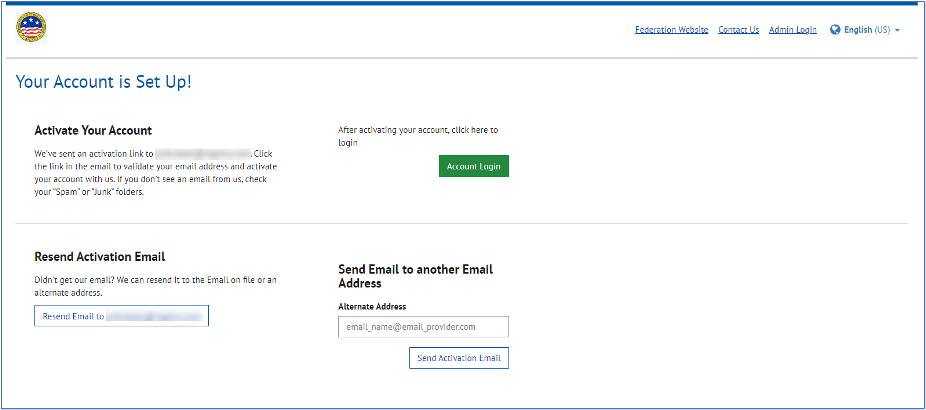The image size is (926, 410).
Task: Open the Federation Website link
Action: tap(671, 30)
